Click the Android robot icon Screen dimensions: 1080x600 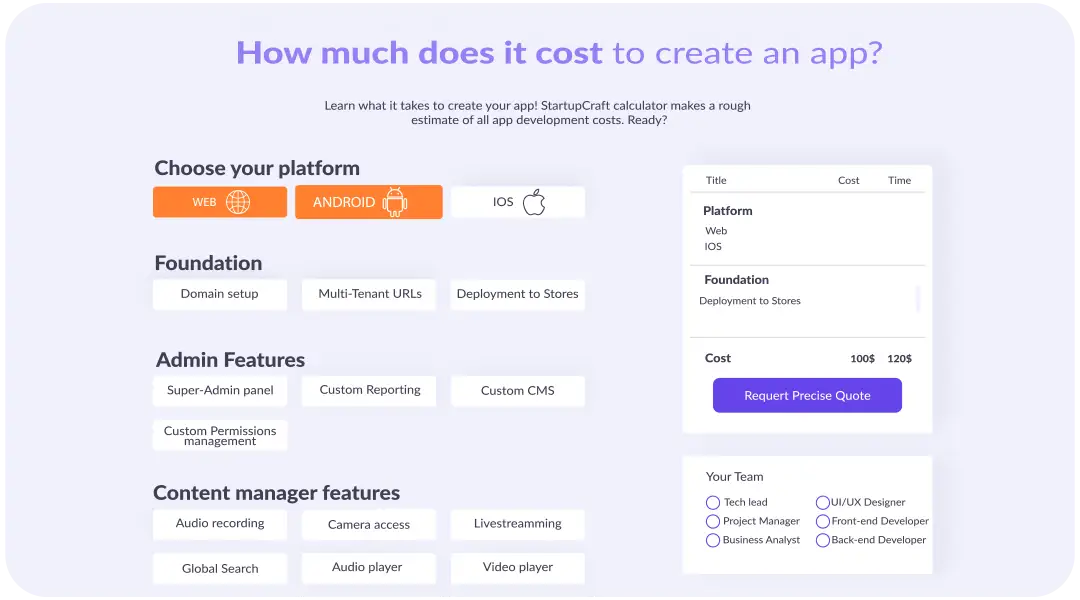point(395,202)
